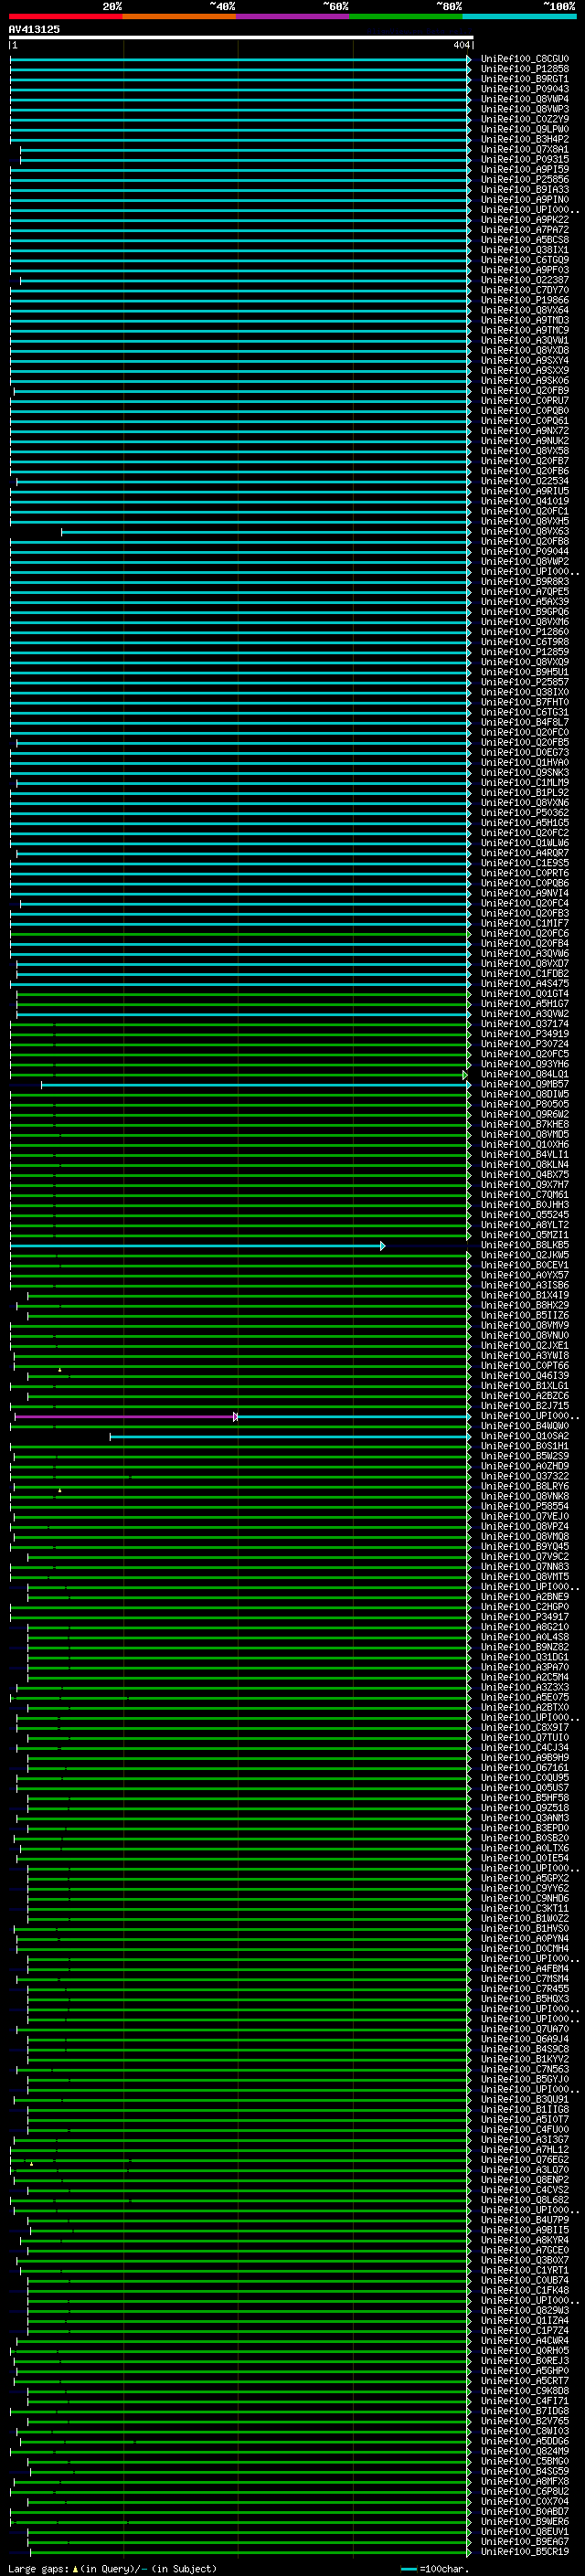Open the UniRef100_P19866 entry
This screenshot has height=2576, width=585.
click(524, 300)
